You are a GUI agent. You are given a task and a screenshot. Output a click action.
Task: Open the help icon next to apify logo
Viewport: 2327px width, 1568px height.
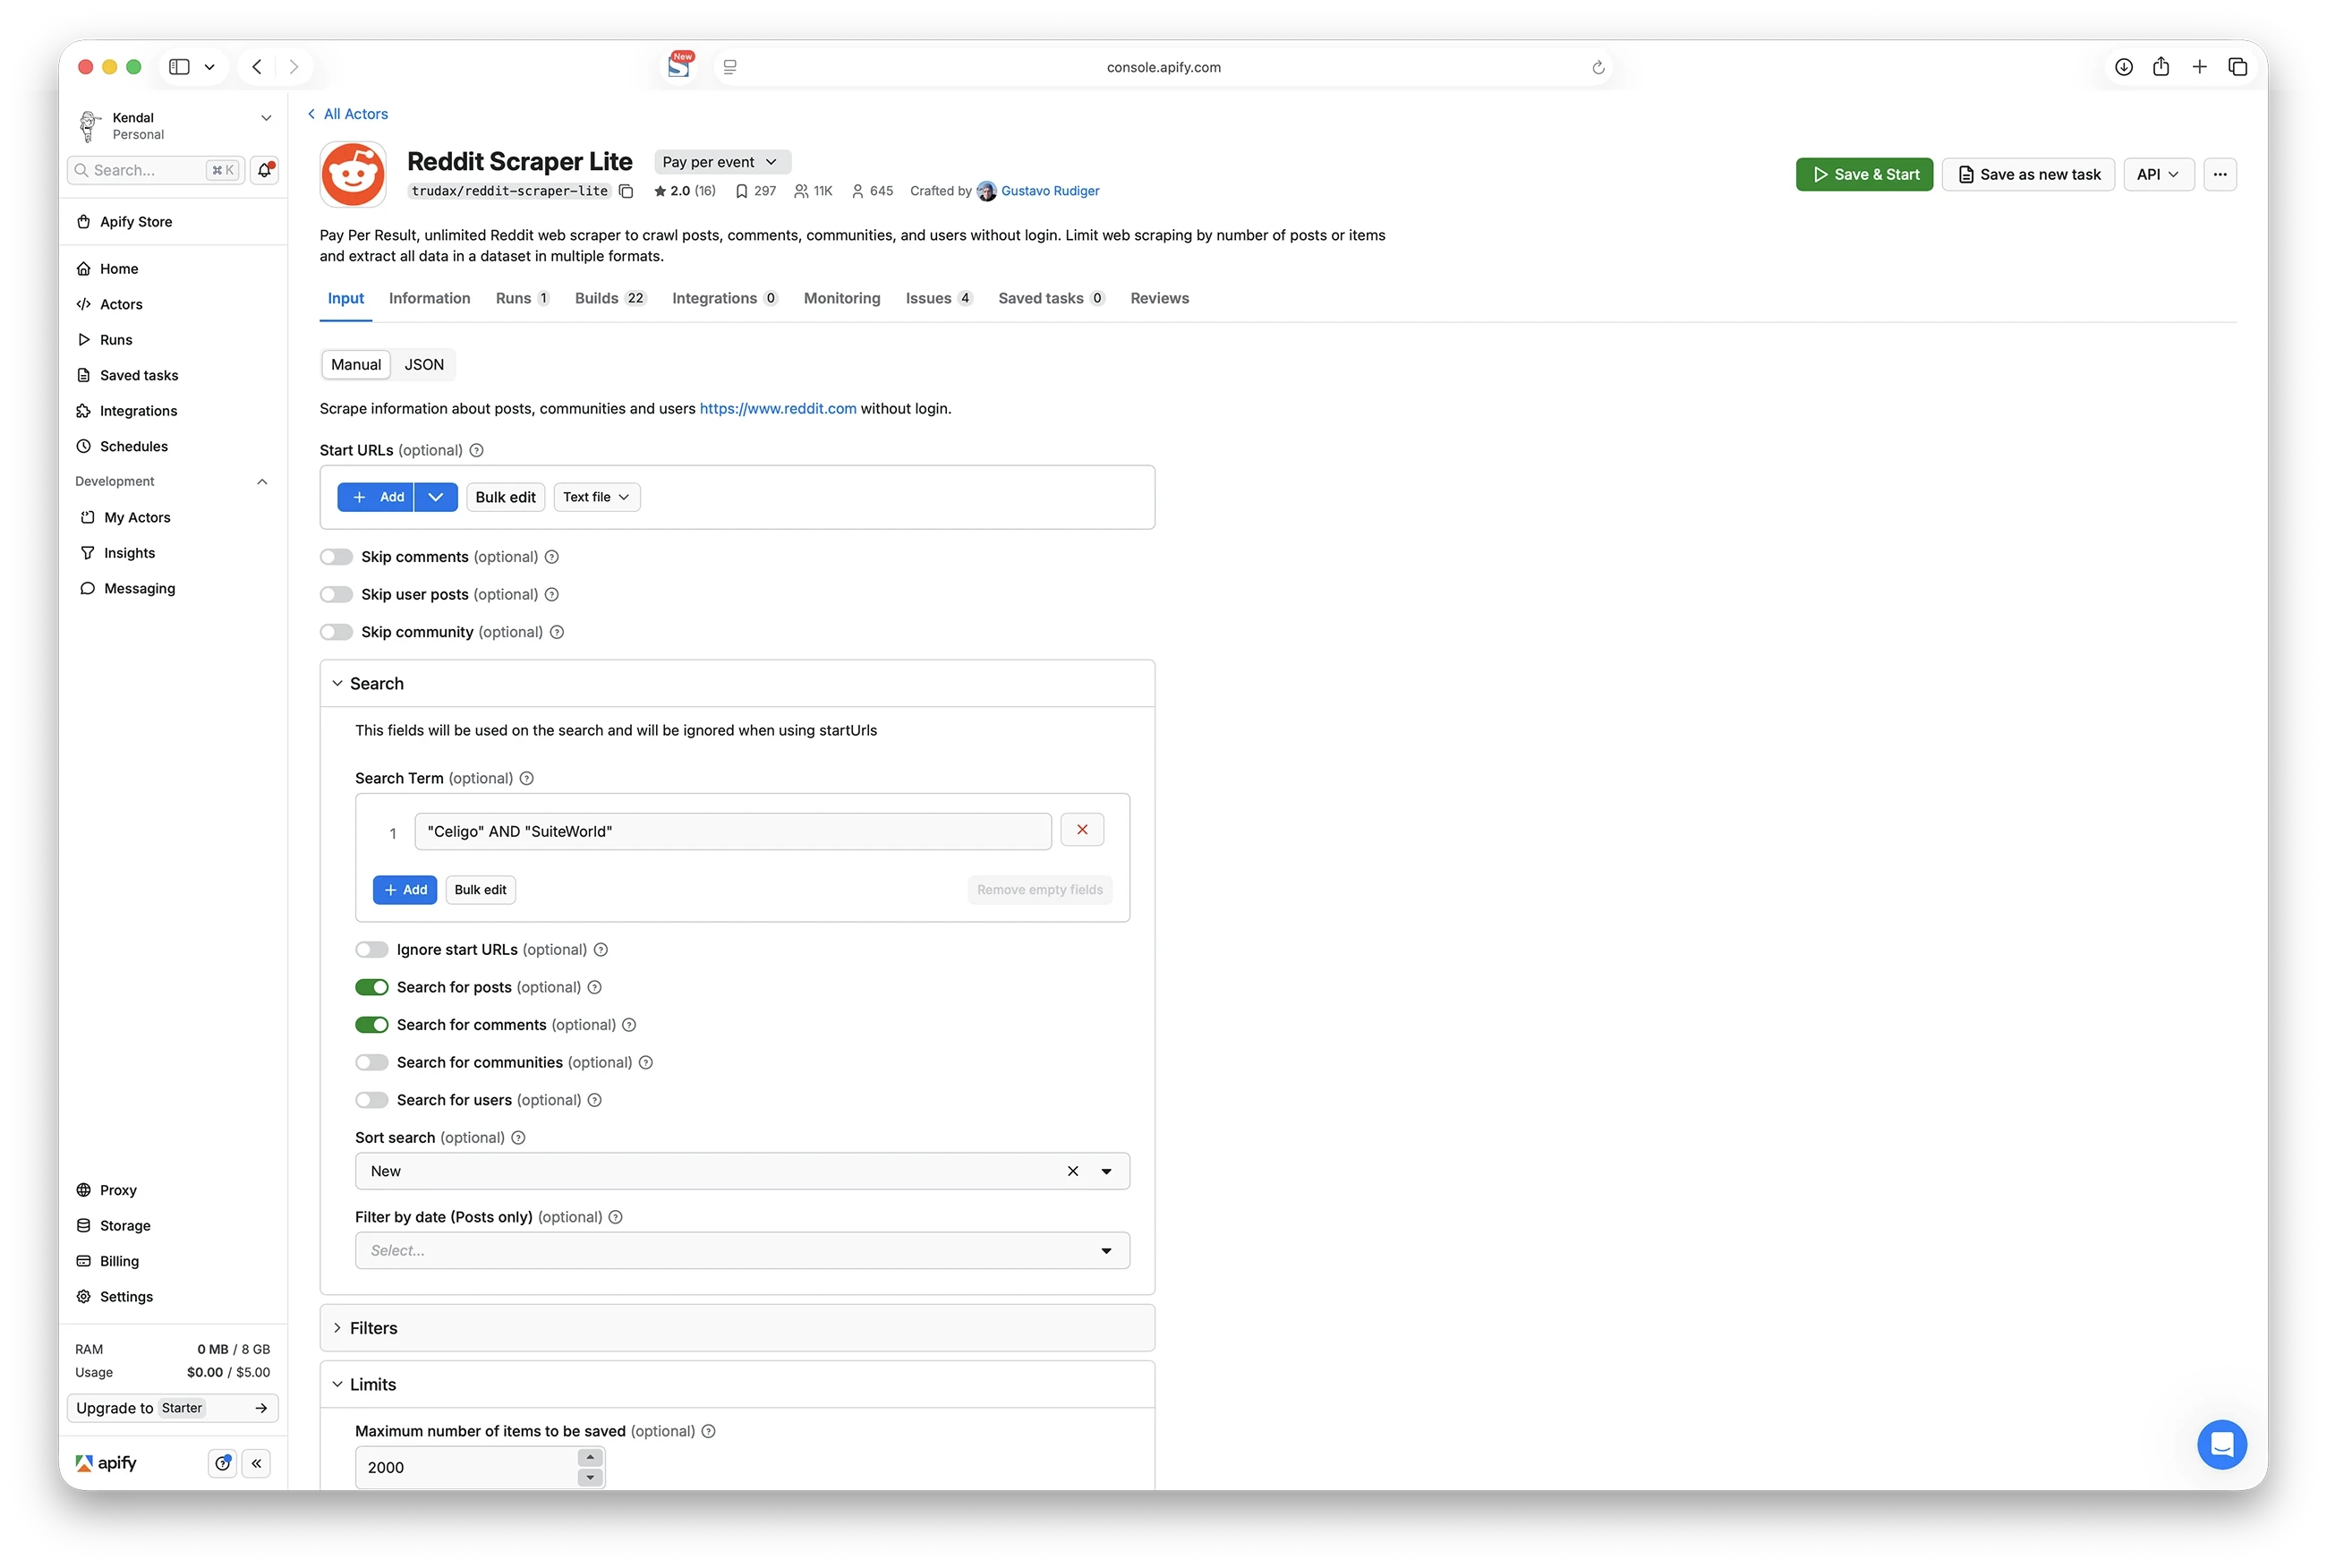coord(222,1463)
